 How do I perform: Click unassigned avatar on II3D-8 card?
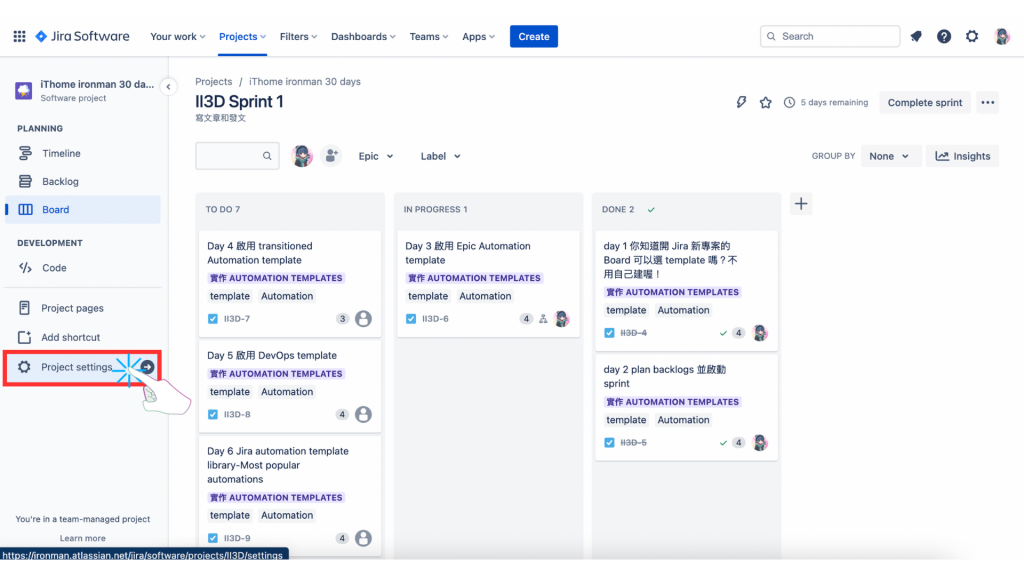click(x=363, y=414)
